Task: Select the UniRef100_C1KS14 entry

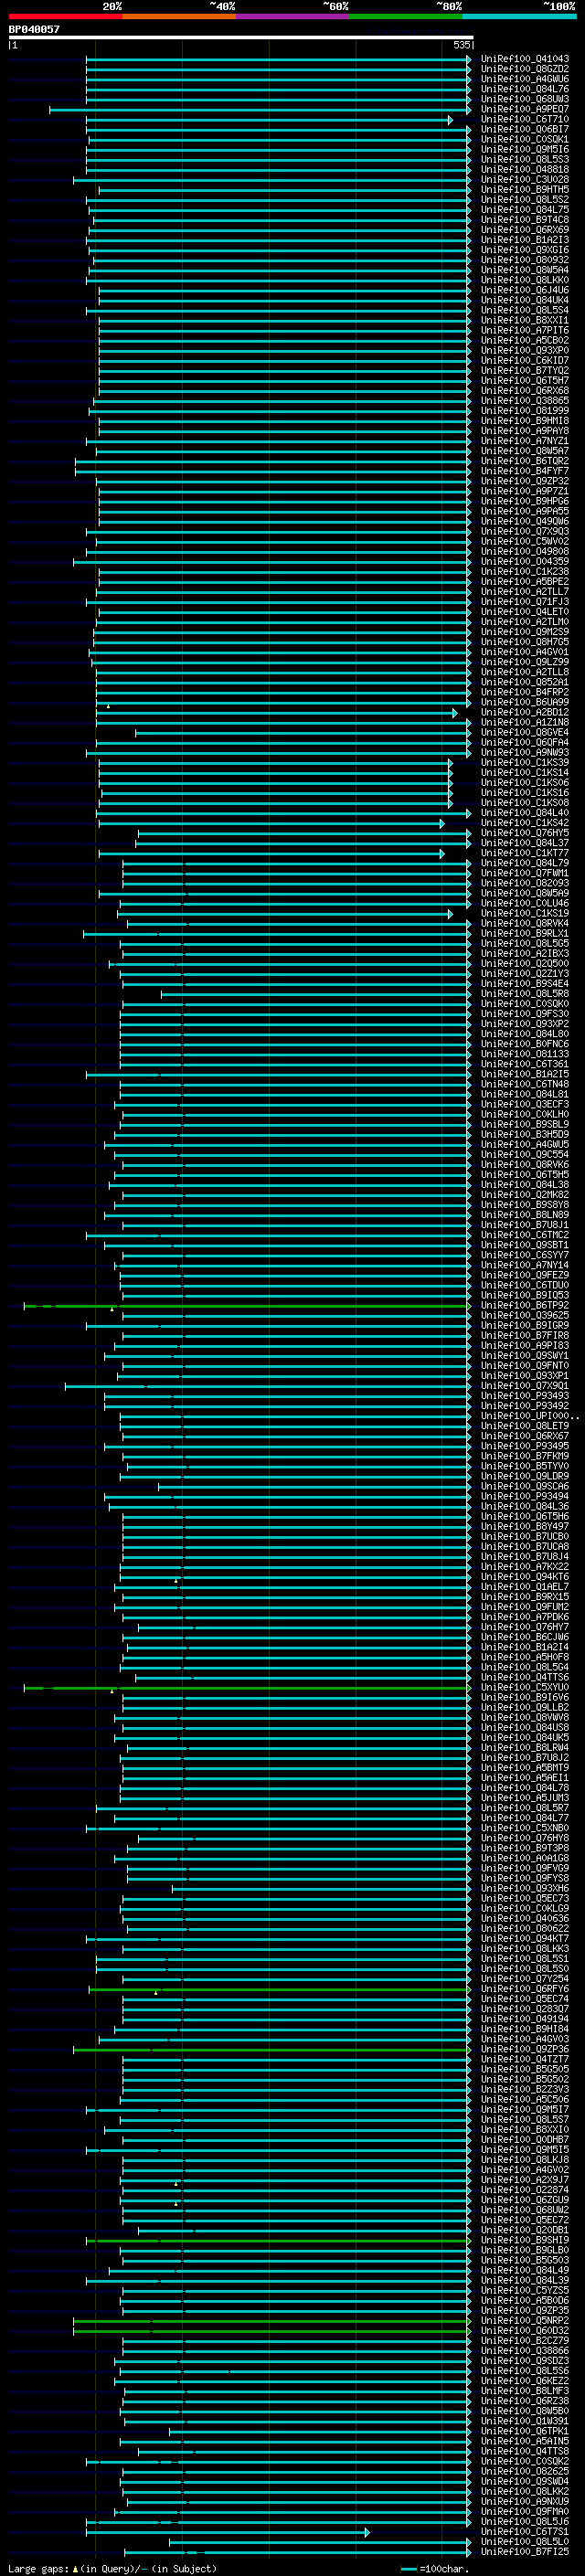Action: (x=525, y=772)
